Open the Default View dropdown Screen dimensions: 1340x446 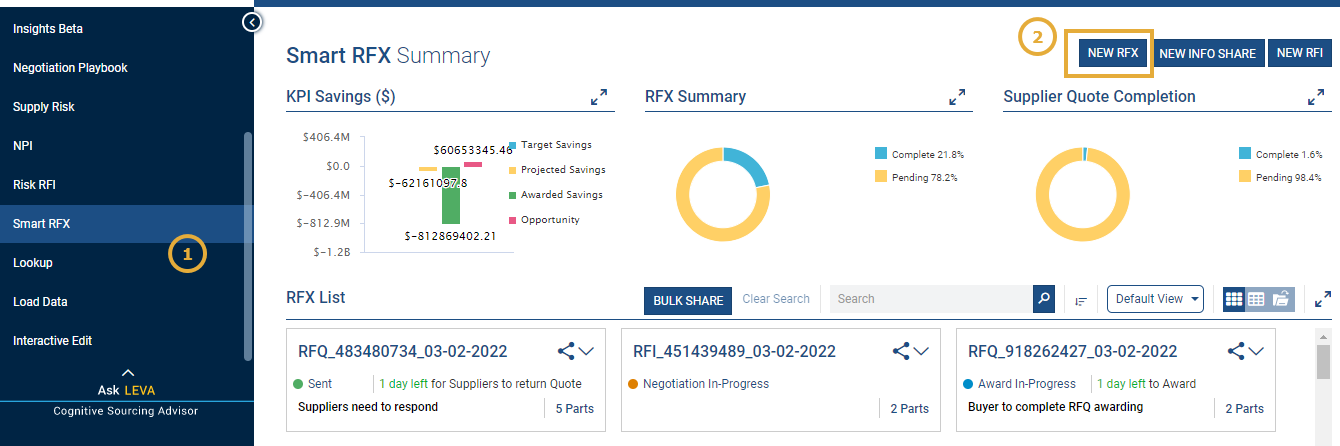(1154, 299)
